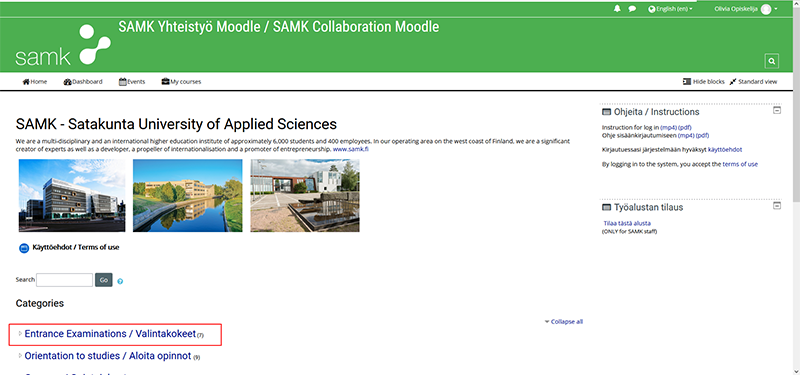Click the user avatar picture

[766, 9]
